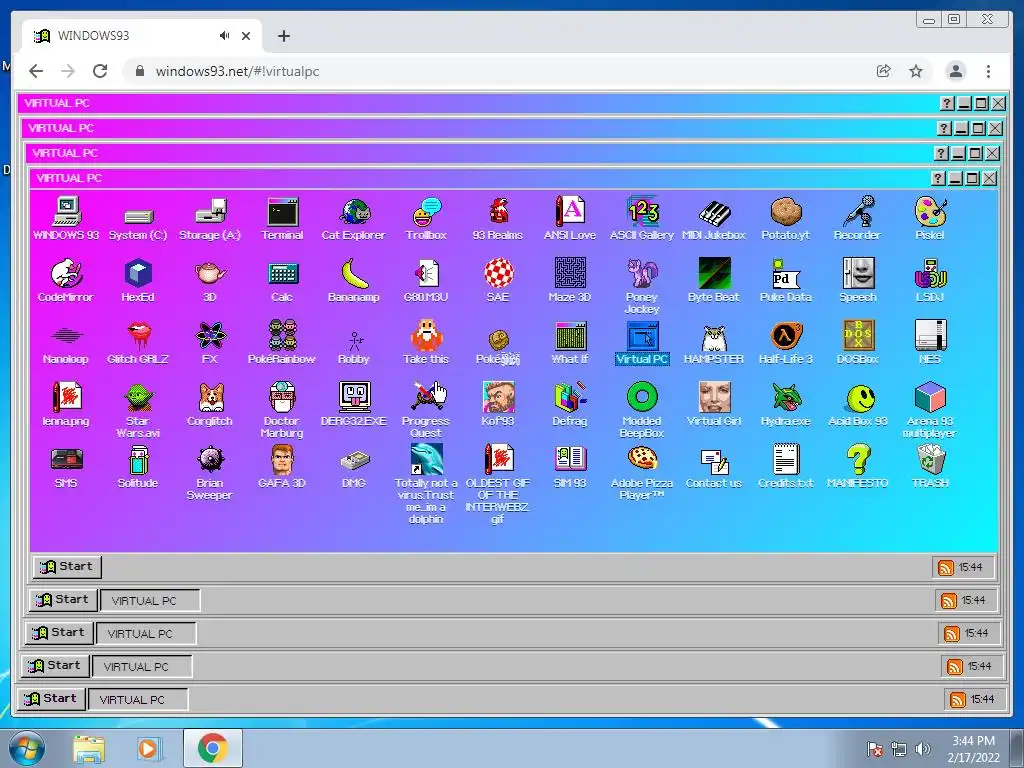Open the Chrome three-dot menu
The image size is (1024, 768).
point(988,71)
